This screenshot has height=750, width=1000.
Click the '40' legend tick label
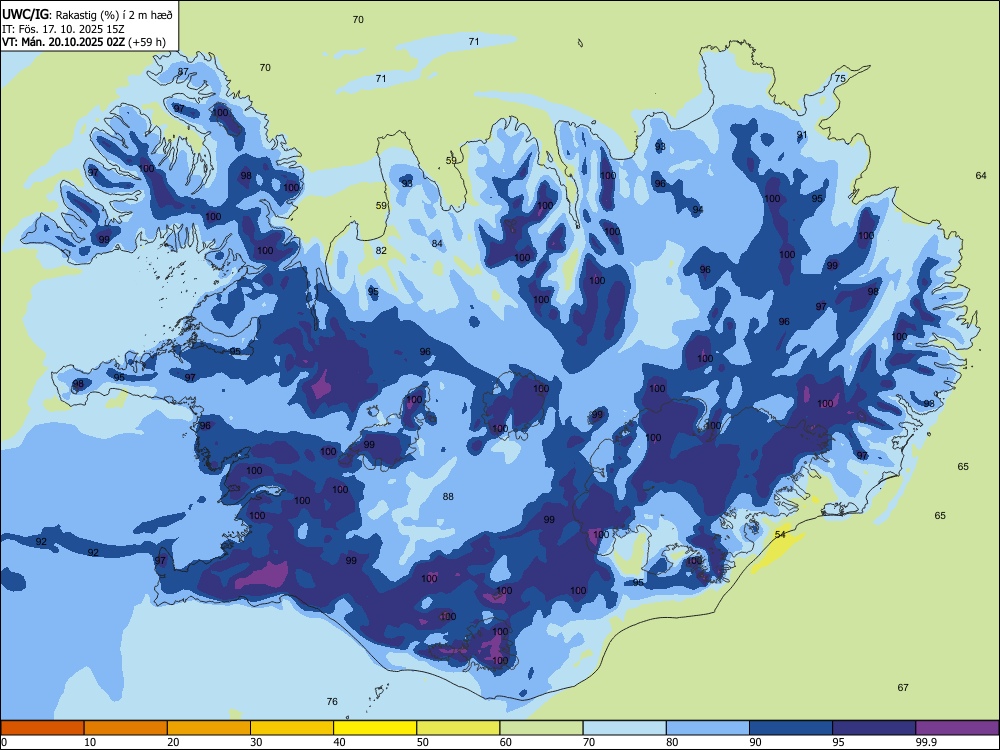click(340, 742)
